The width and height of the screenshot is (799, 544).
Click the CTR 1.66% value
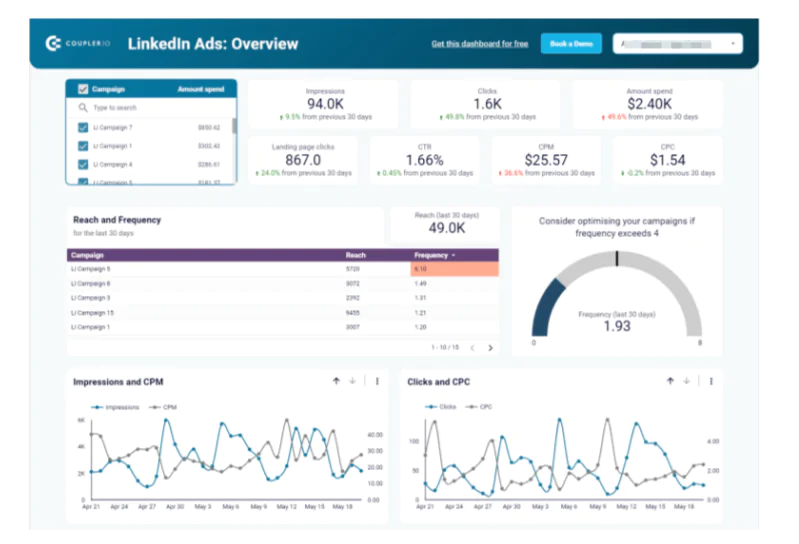click(x=424, y=160)
